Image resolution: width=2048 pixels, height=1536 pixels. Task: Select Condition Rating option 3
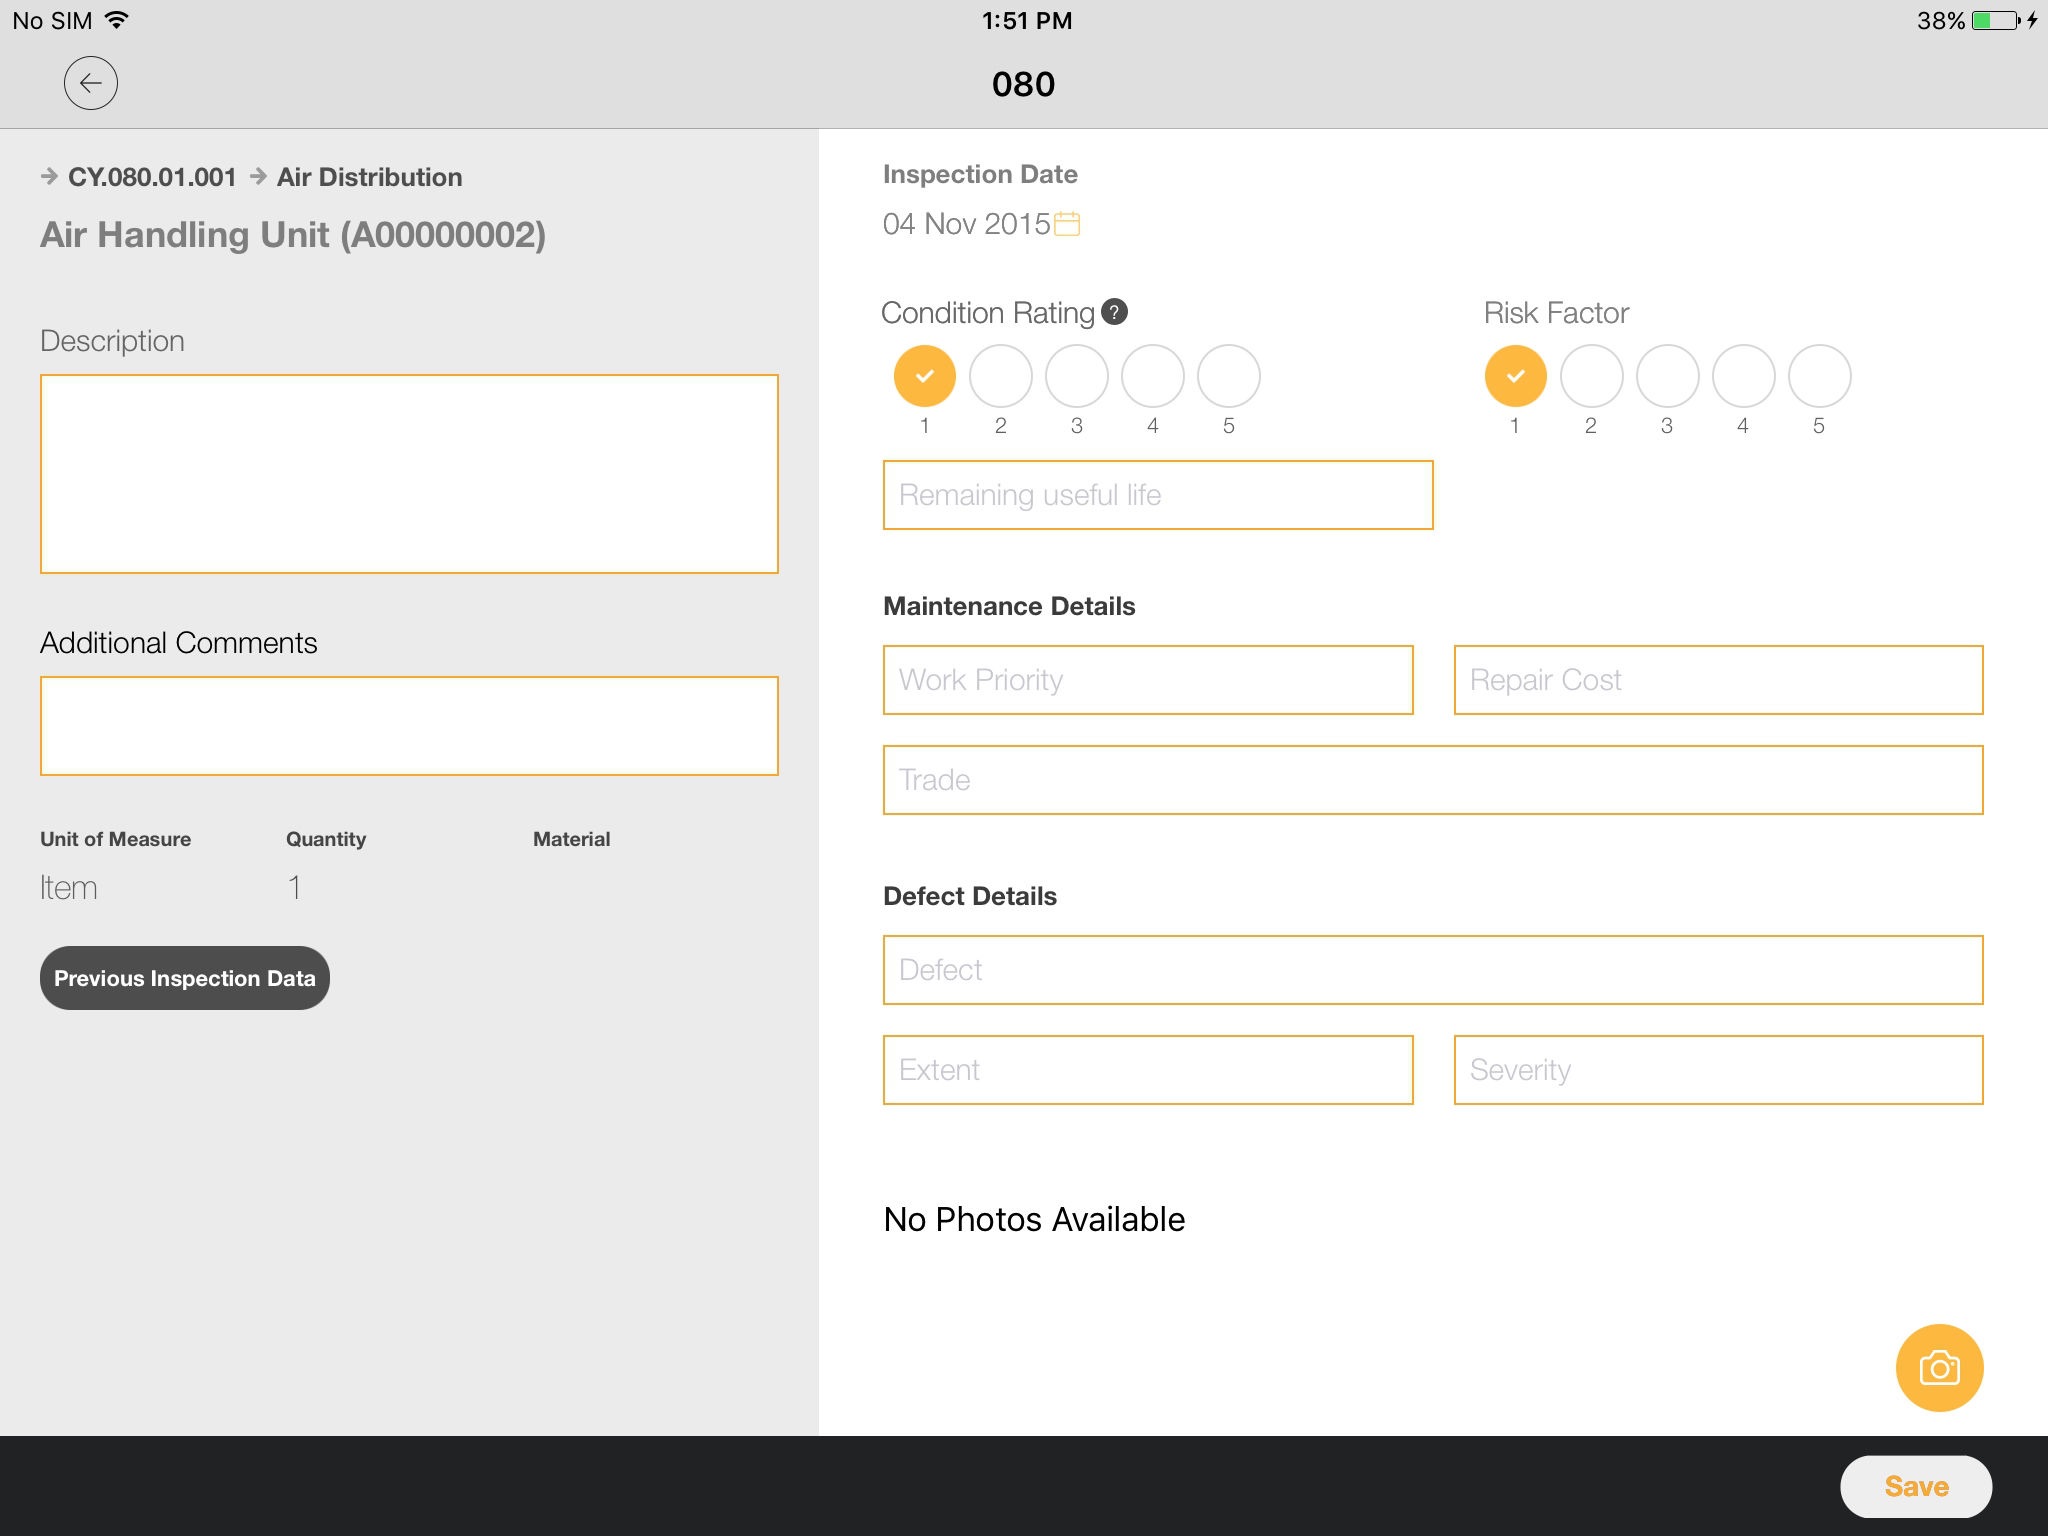coord(1077,374)
